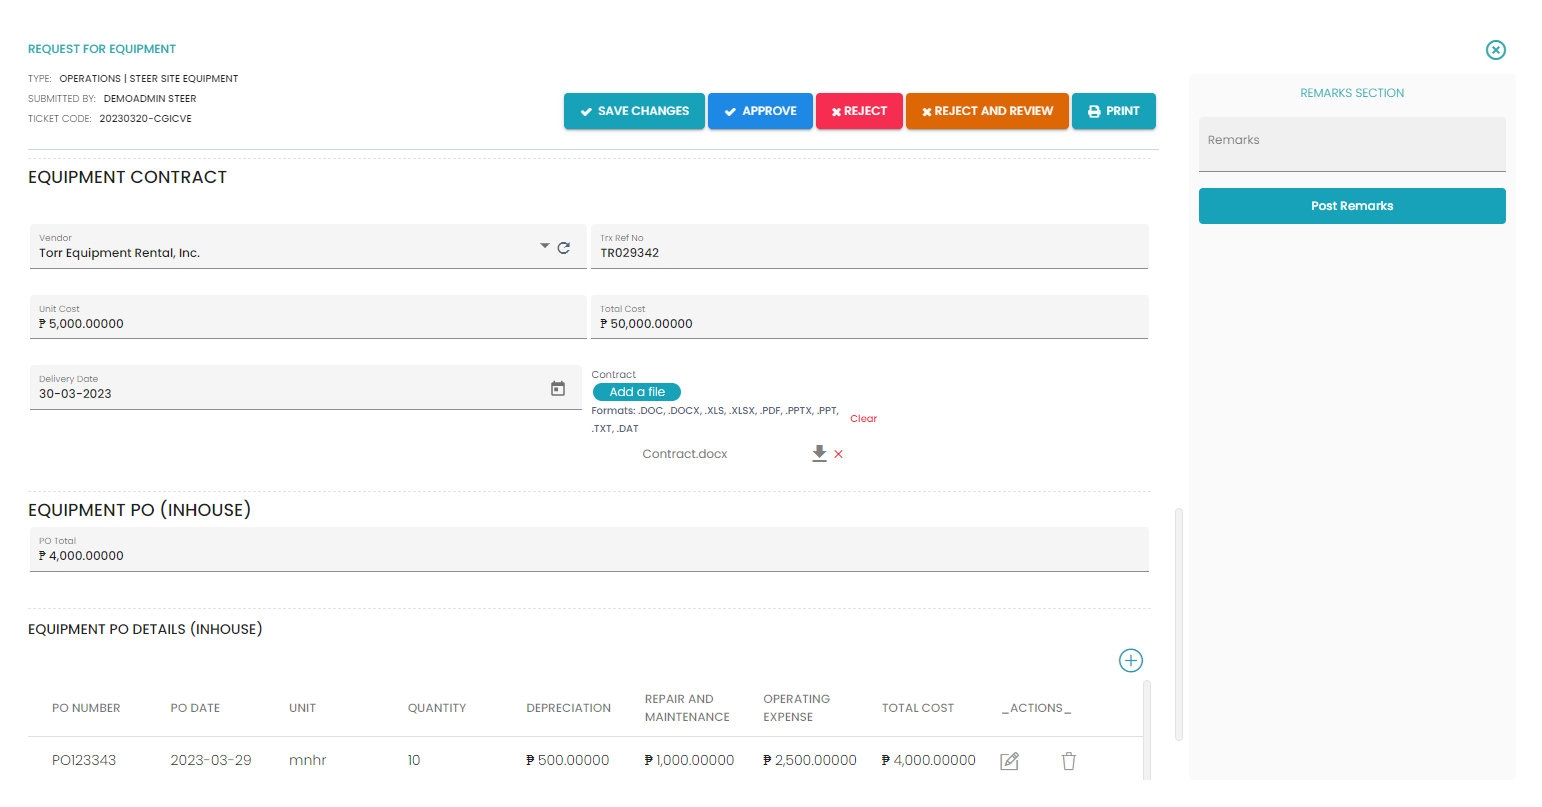Click inside the Remarks text box
This screenshot has height=807, width=1542.
(x=1352, y=143)
